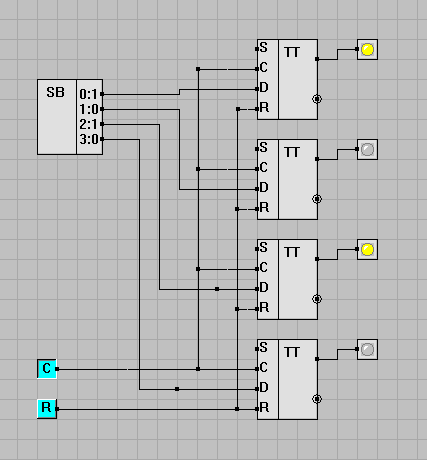The image size is (427, 460).
Task: Click inverted output pin of bottom flip-flop
Action: click(x=317, y=399)
